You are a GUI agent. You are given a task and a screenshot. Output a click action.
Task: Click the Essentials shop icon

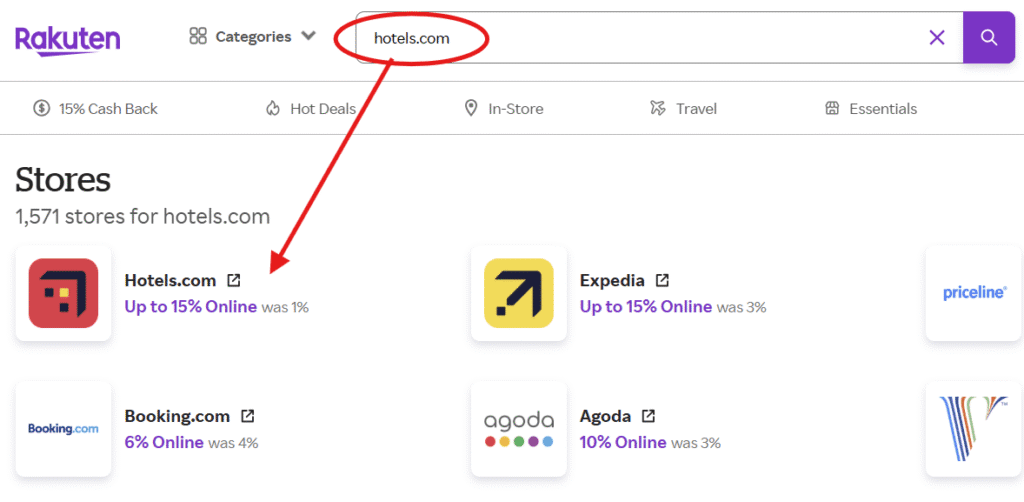pos(832,108)
